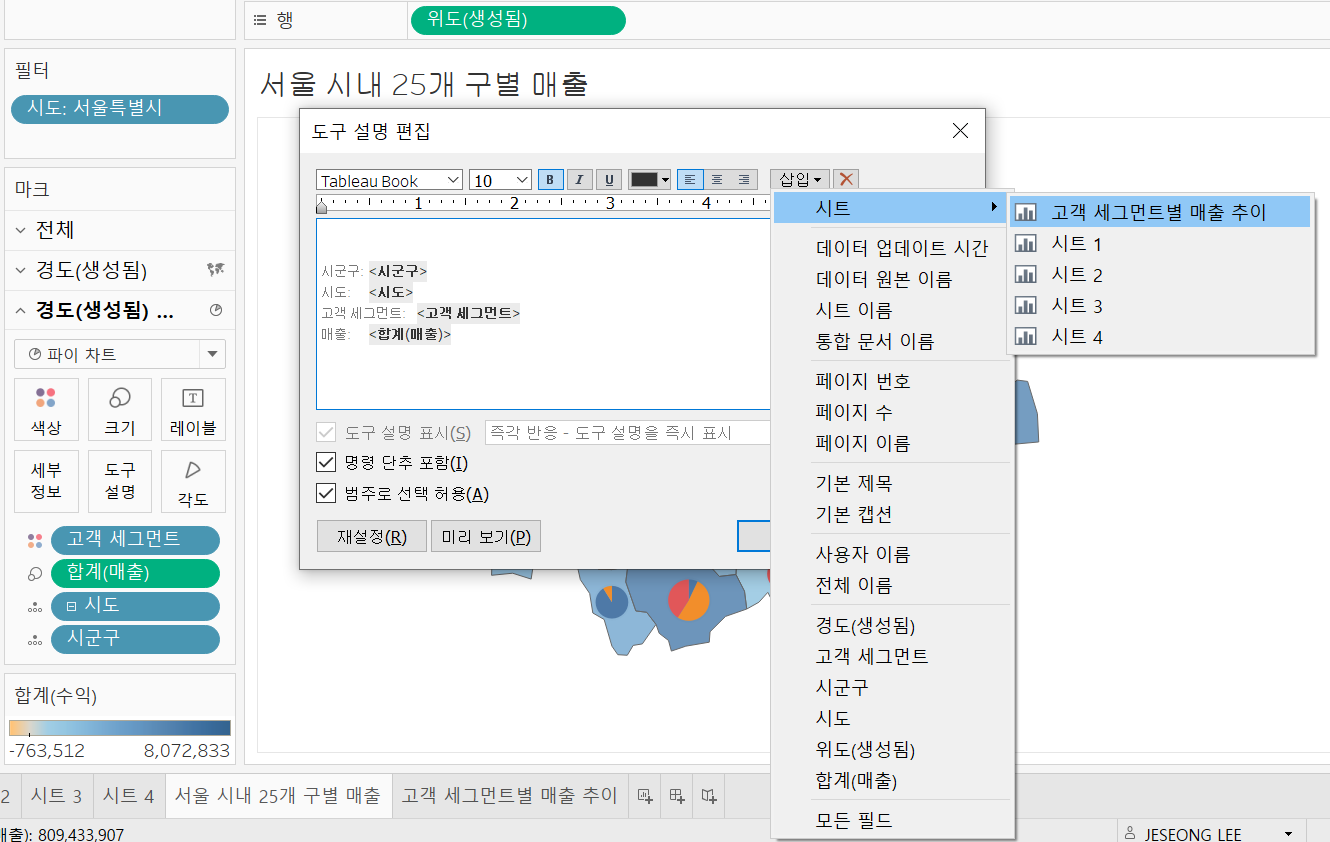This screenshot has width=1330, height=842.
Task: Open the 레이블 mark card
Action: (x=193, y=410)
